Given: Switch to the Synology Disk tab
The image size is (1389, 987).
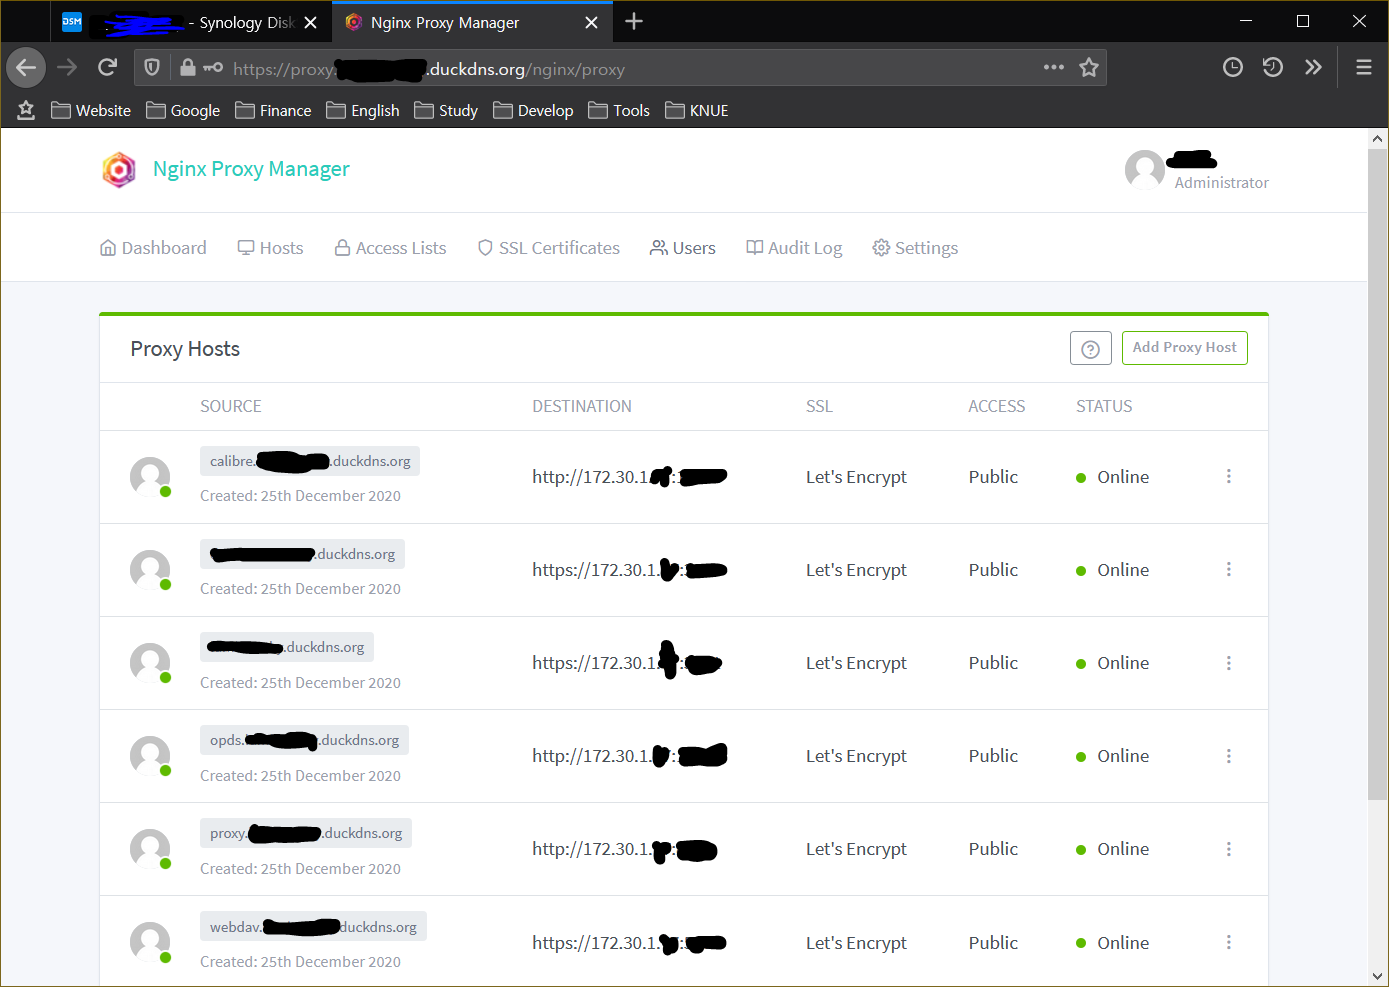Looking at the screenshot, I should pyautogui.click(x=189, y=22).
